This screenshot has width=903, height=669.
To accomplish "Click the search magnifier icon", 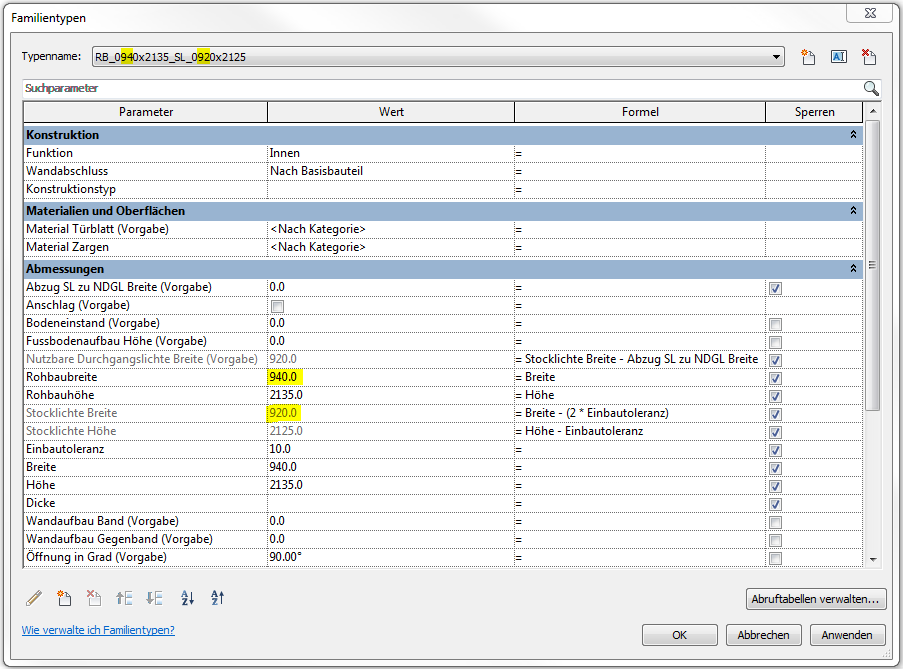I will click(871, 88).
